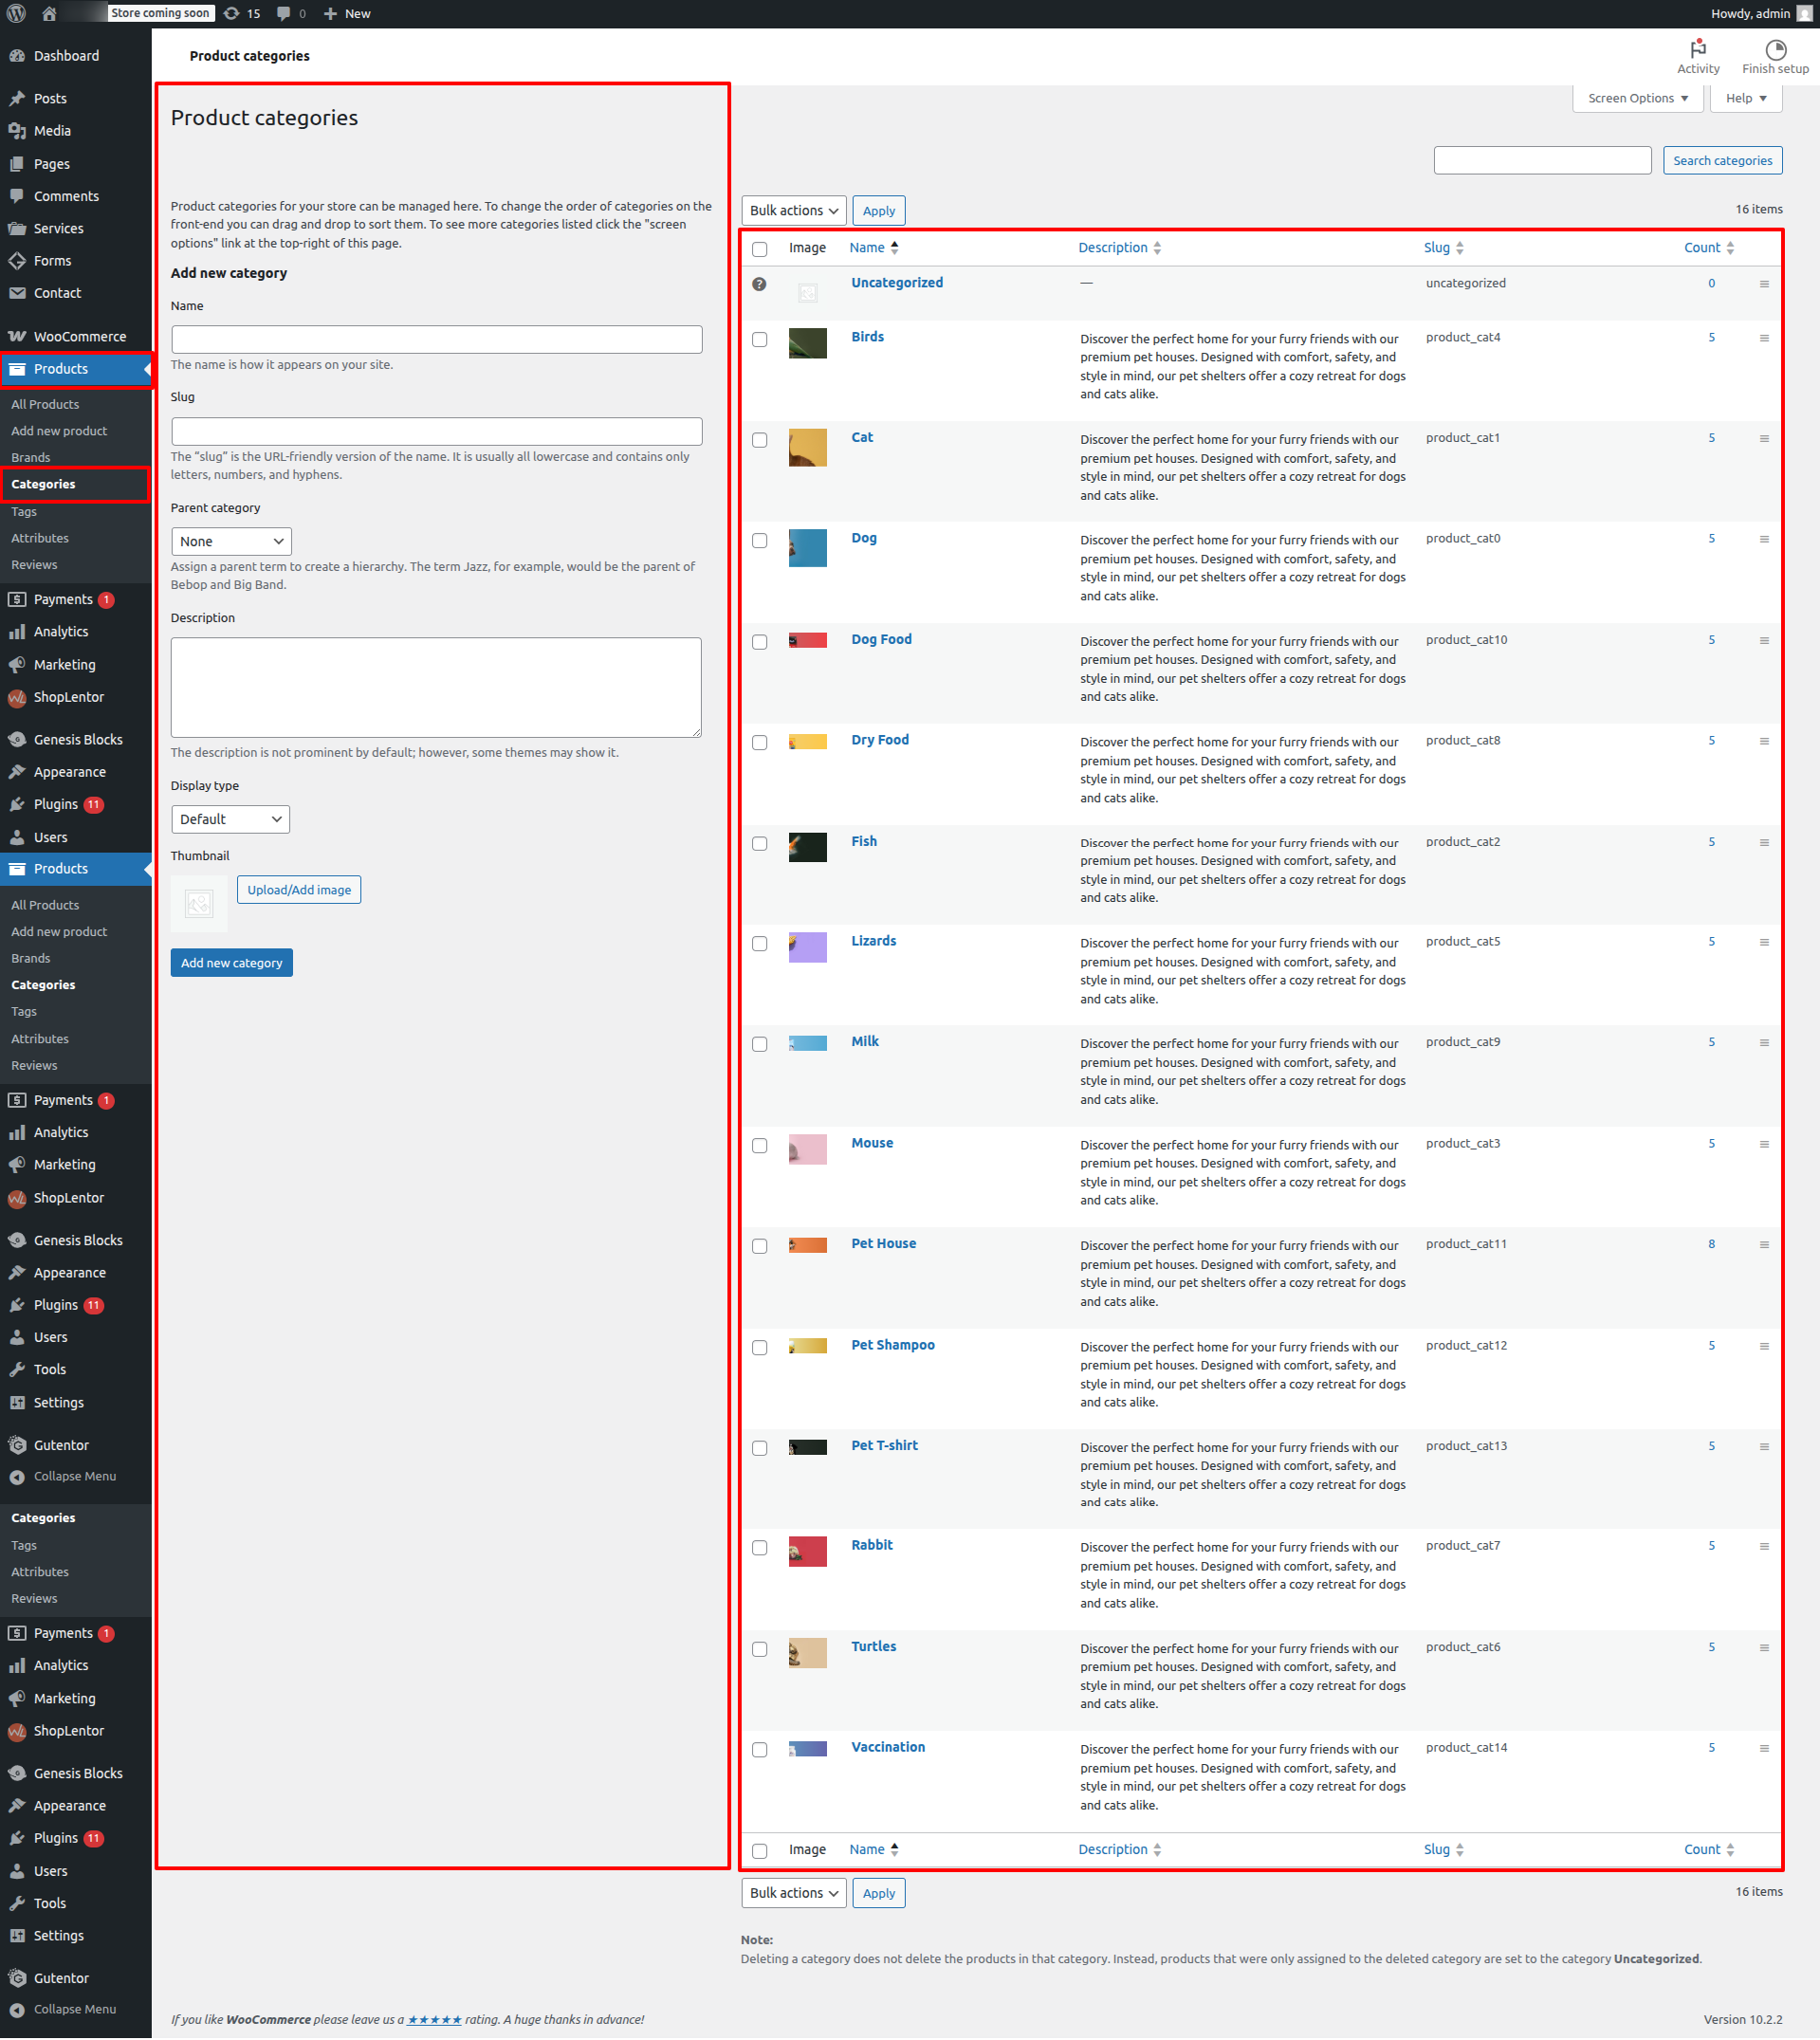The width and height of the screenshot is (1820, 2040).
Task: Select the Dog Food category checkbox
Action: pyautogui.click(x=759, y=642)
